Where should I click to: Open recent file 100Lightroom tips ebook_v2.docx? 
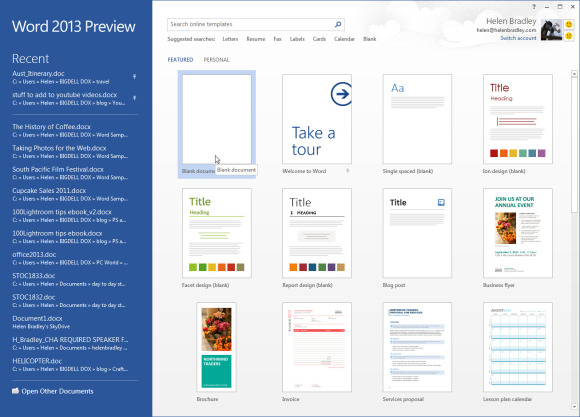[70, 216]
